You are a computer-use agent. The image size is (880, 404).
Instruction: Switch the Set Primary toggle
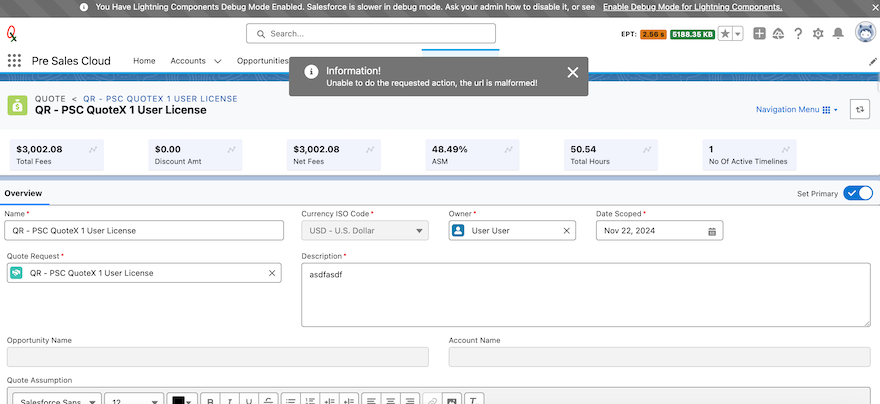(x=858, y=194)
